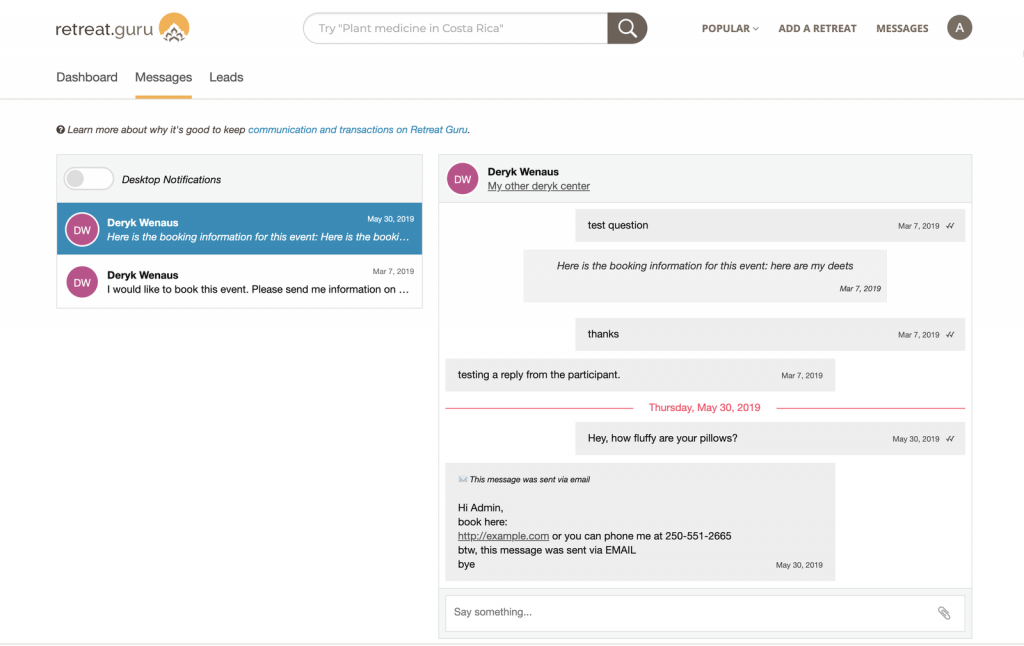Click DW avatar on the May 30 conversation
Image resolution: width=1024 pixels, height=646 pixels.
[x=81, y=230]
